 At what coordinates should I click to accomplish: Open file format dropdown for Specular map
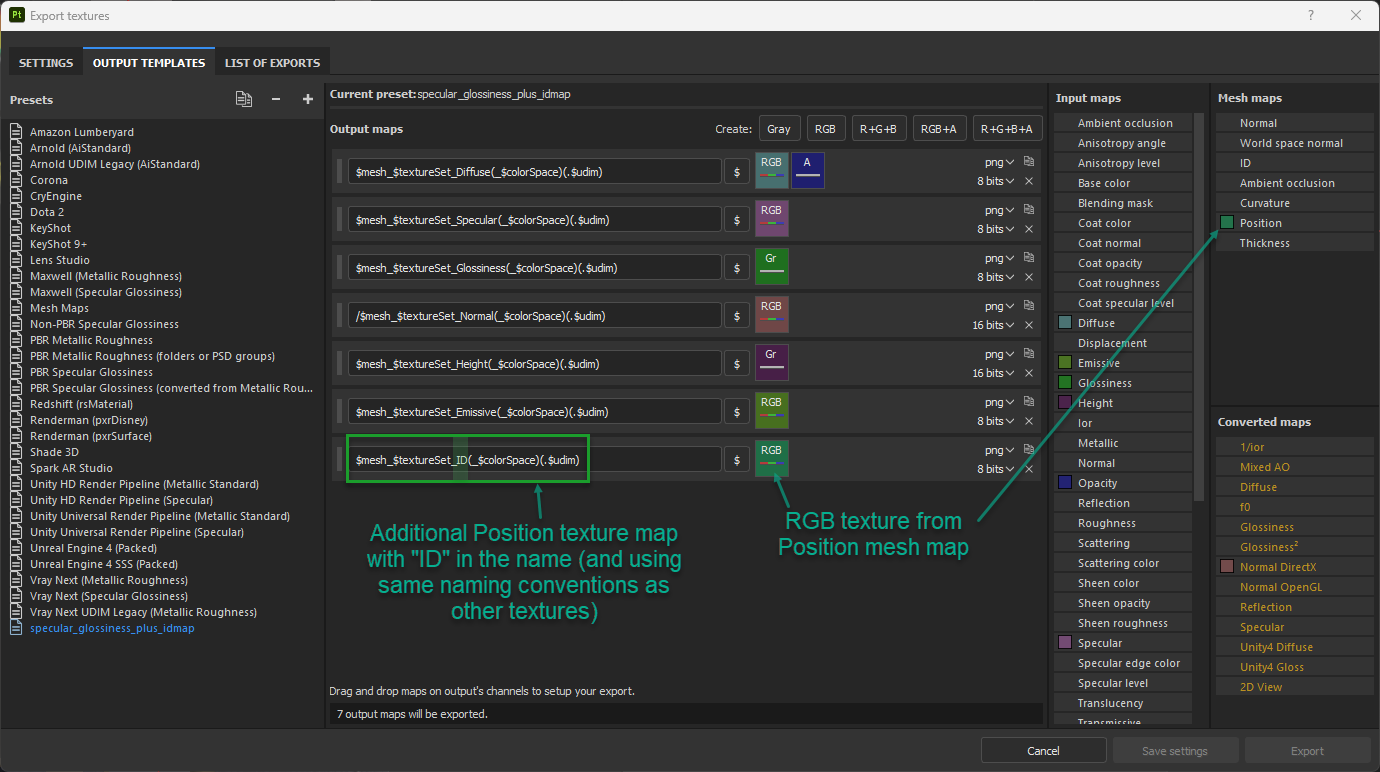point(999,210)
